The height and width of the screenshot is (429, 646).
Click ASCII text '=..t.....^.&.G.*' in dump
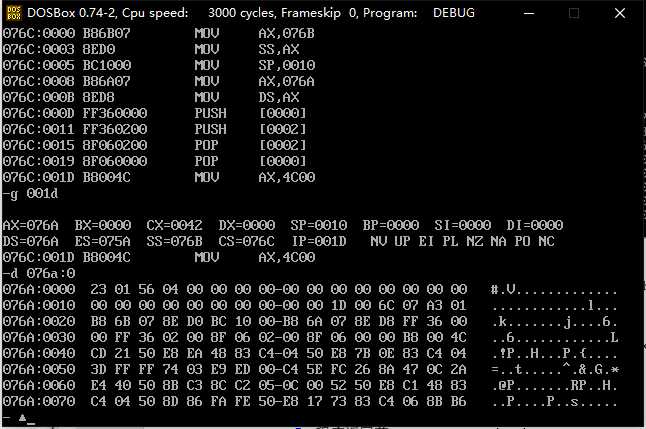(555, 369)
